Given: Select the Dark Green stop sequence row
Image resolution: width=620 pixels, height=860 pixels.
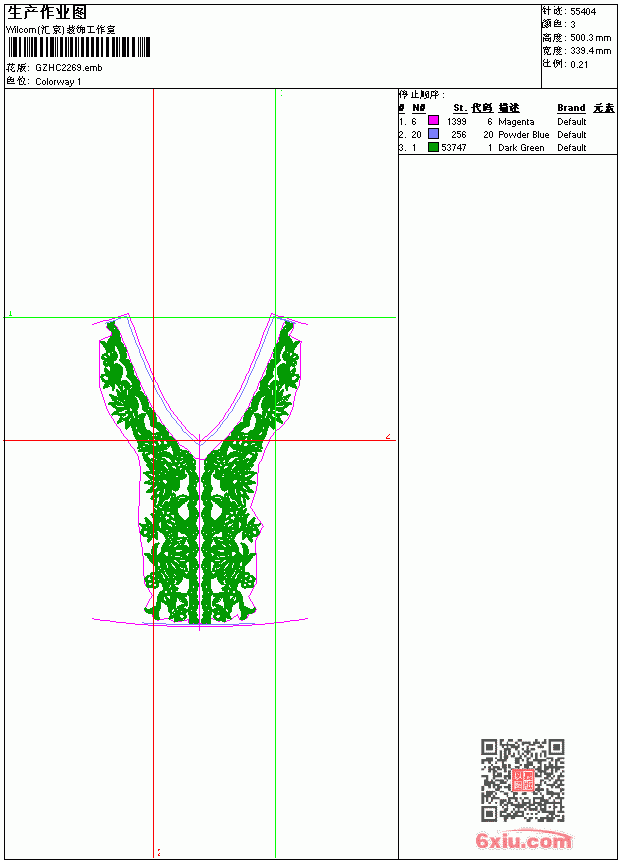Looking at the screenshot, I should coord(507,148).
